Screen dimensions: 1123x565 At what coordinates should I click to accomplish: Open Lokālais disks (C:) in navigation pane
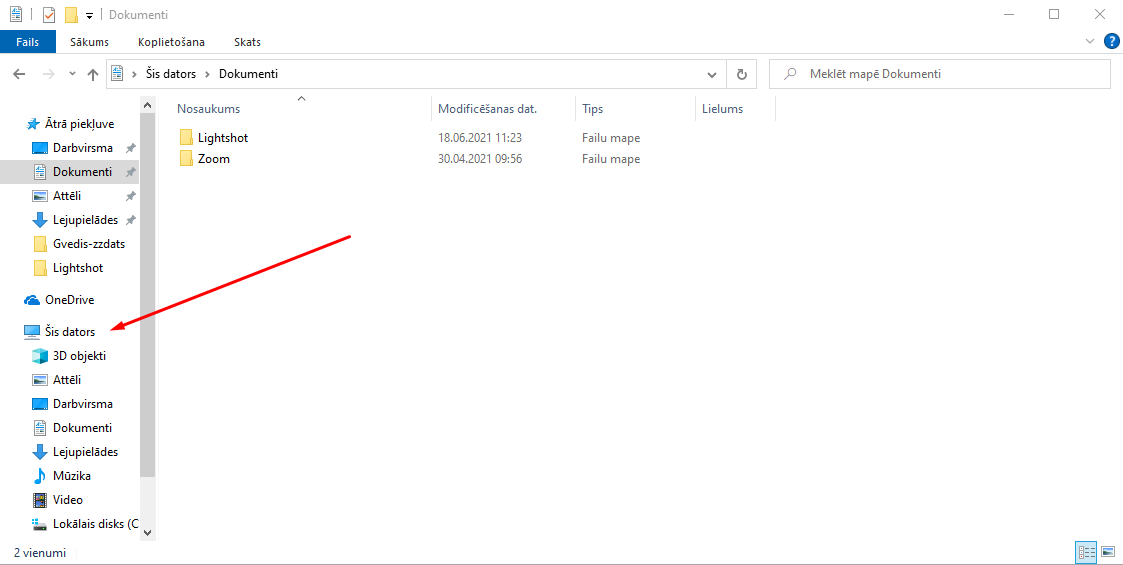[85, 524]
